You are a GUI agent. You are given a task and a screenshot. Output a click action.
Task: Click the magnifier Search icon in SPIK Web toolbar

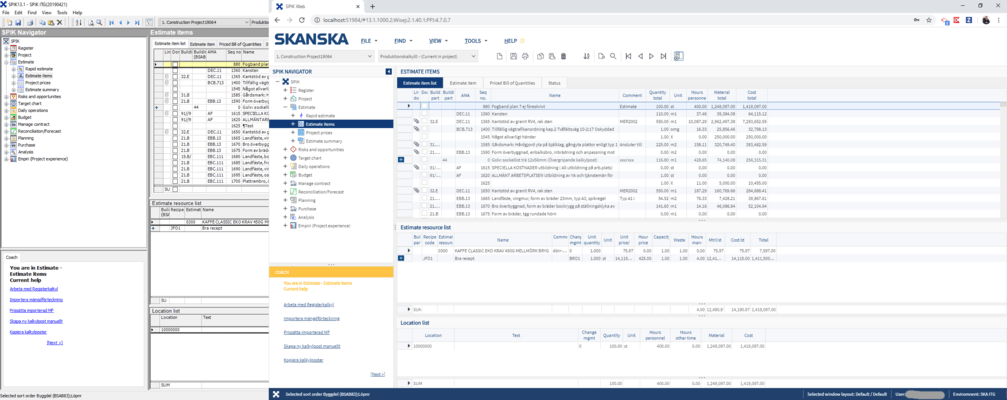[x=613, y=57]
